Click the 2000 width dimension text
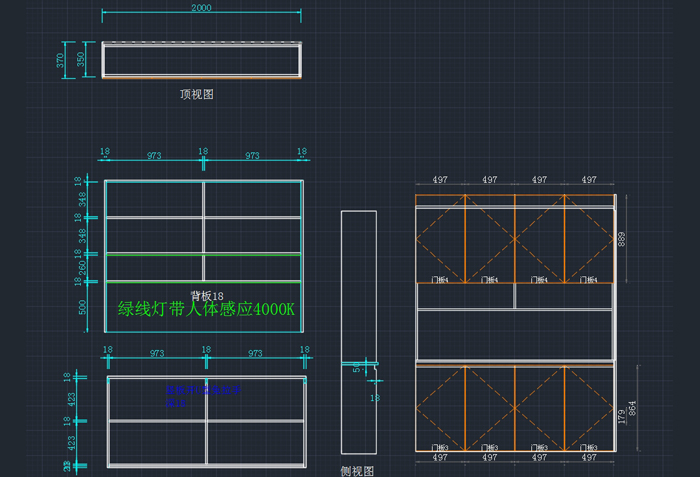 (x=201, y=8)
